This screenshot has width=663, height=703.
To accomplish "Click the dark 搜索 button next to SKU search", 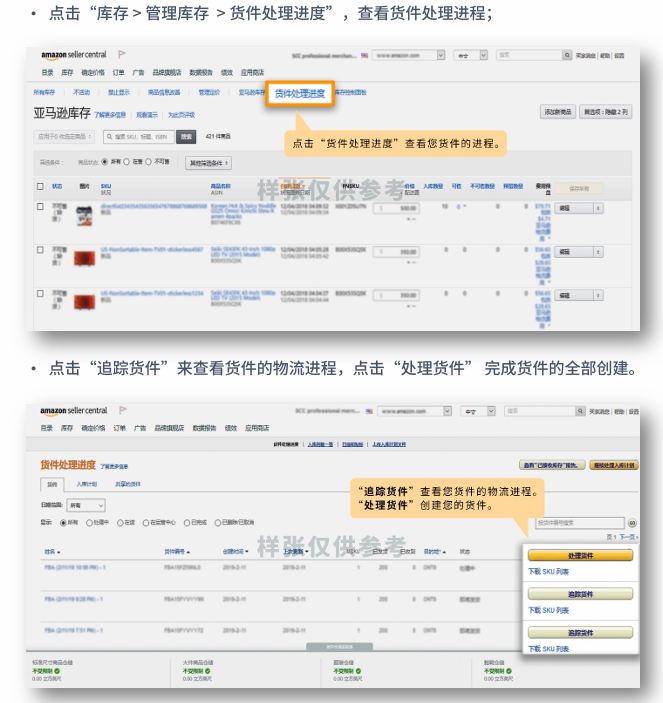I will 186,137.
